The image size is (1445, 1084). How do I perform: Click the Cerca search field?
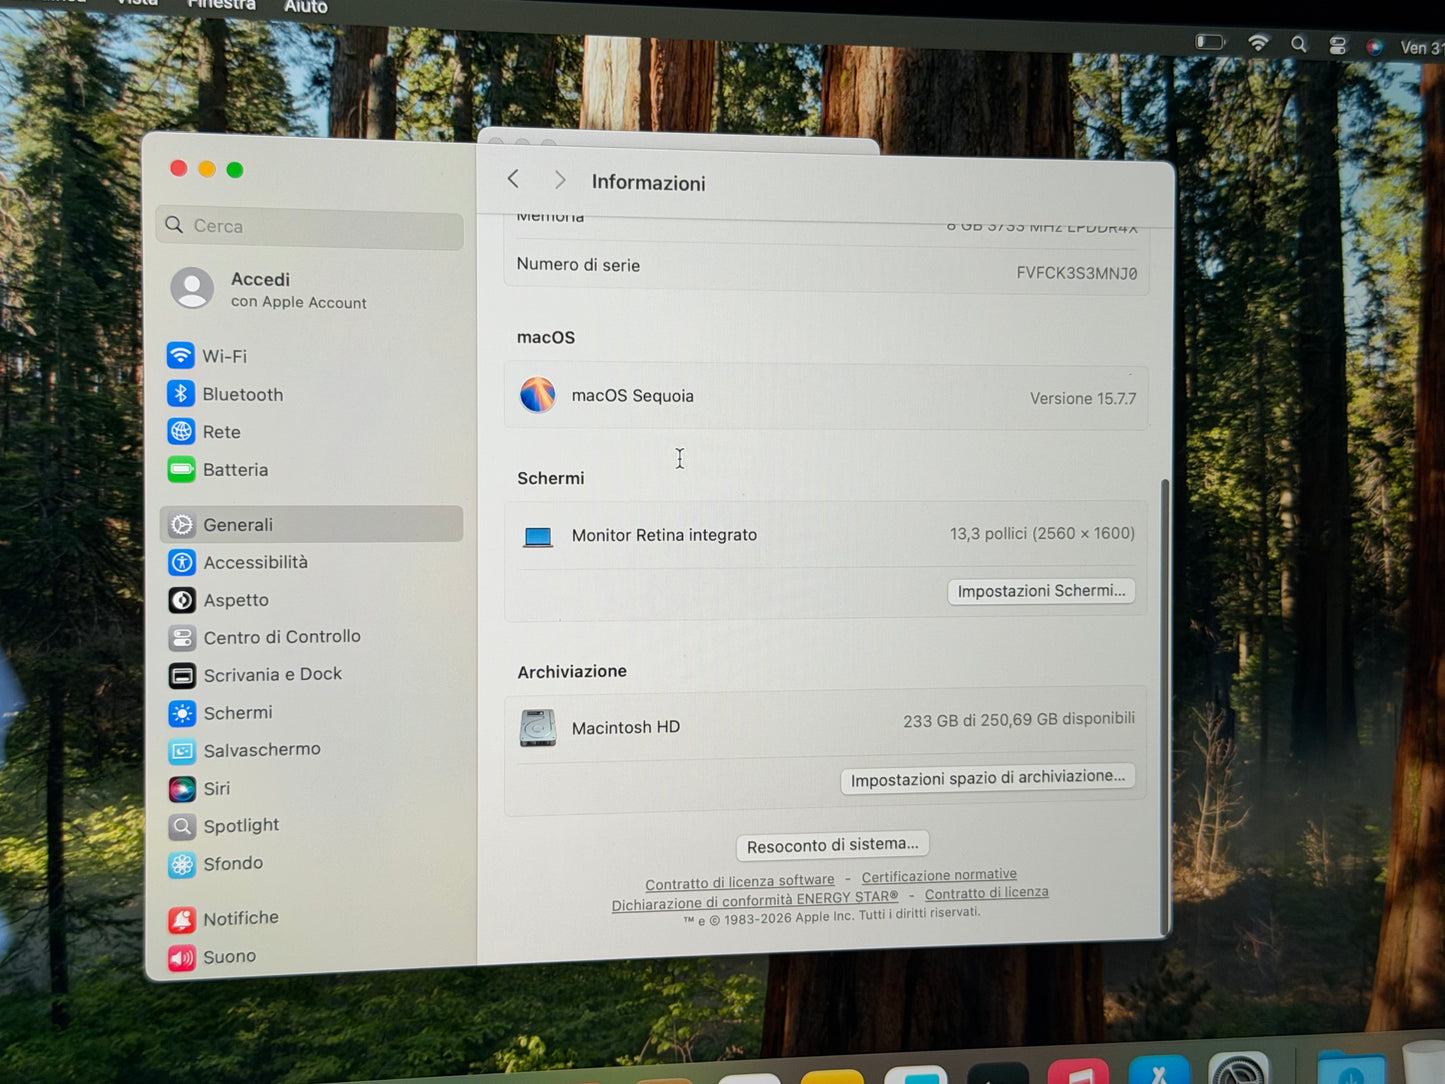tap(310, 227)
